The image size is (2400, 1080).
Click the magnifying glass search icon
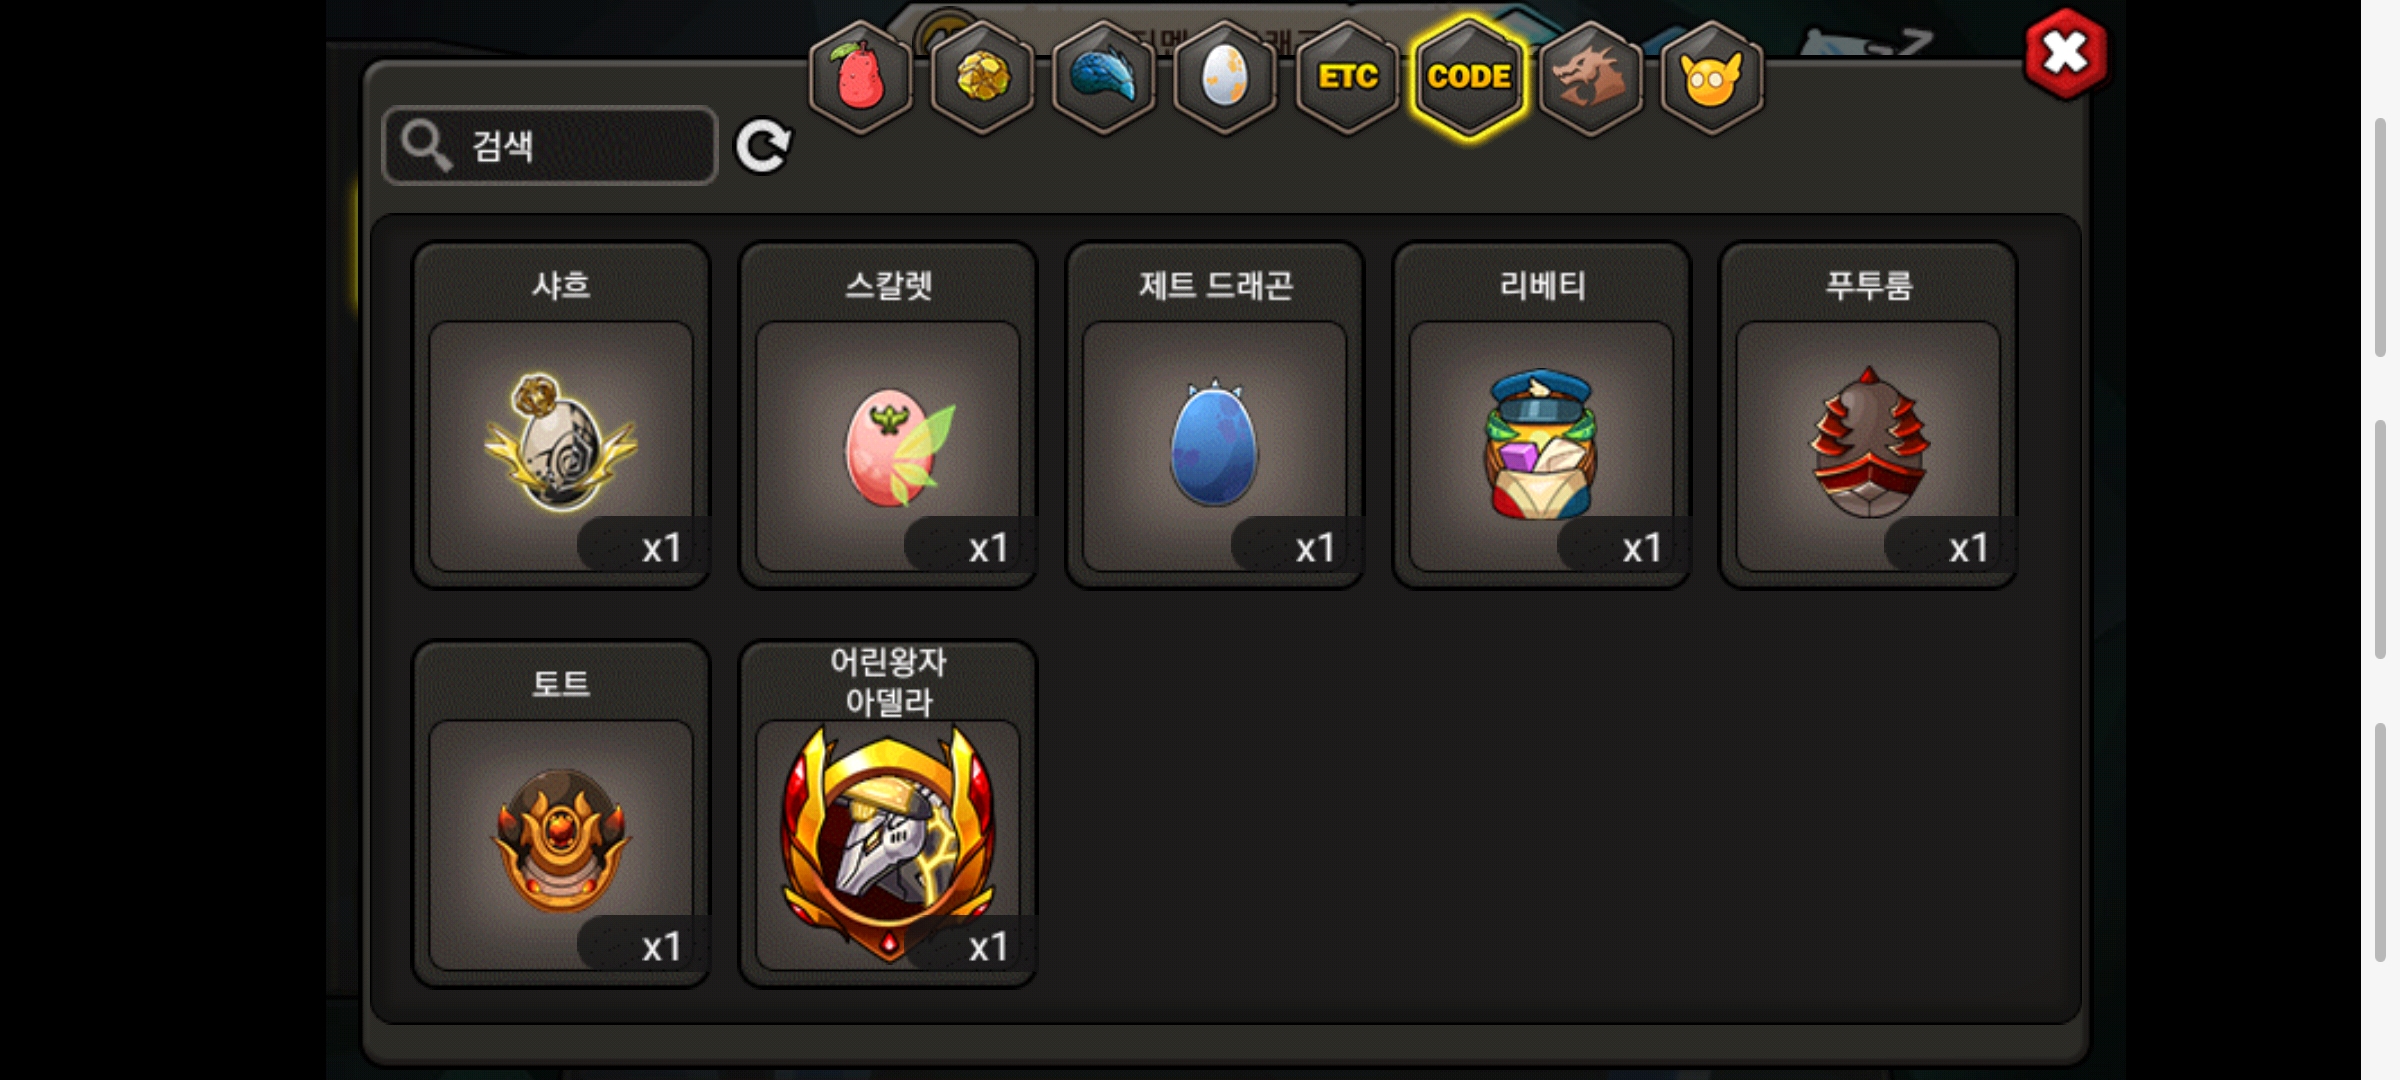[427, 146]
